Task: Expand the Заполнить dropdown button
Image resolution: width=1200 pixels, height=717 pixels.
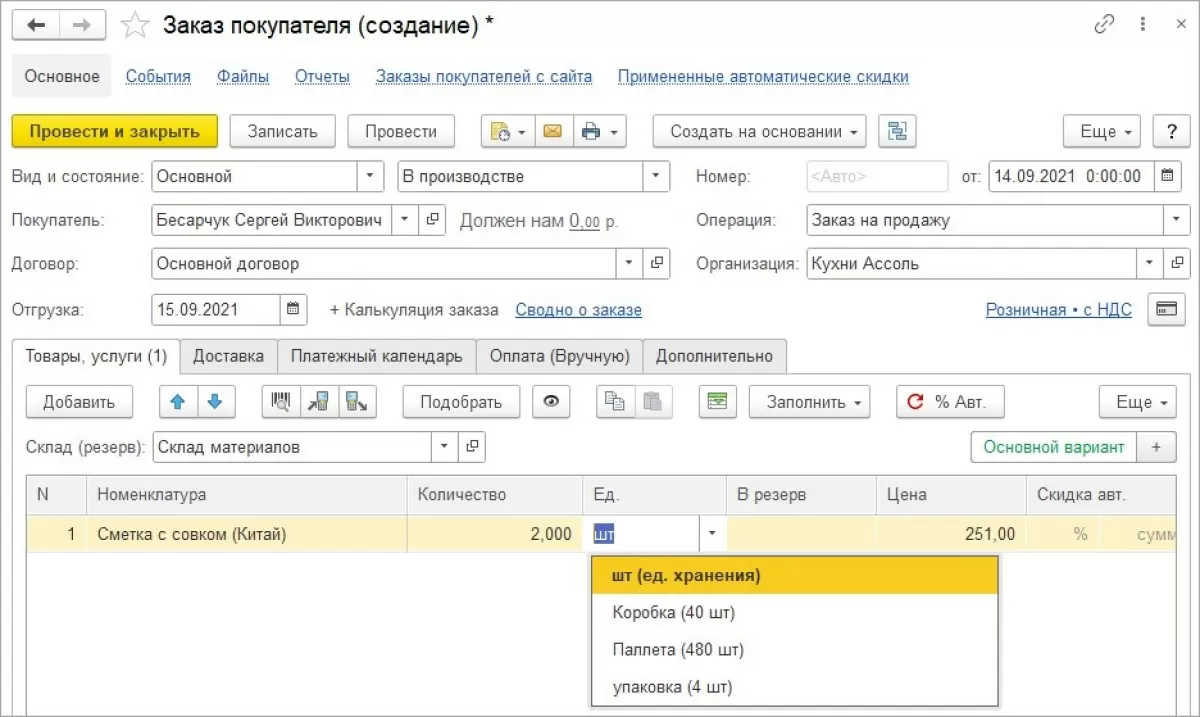Action: (809, 402)
